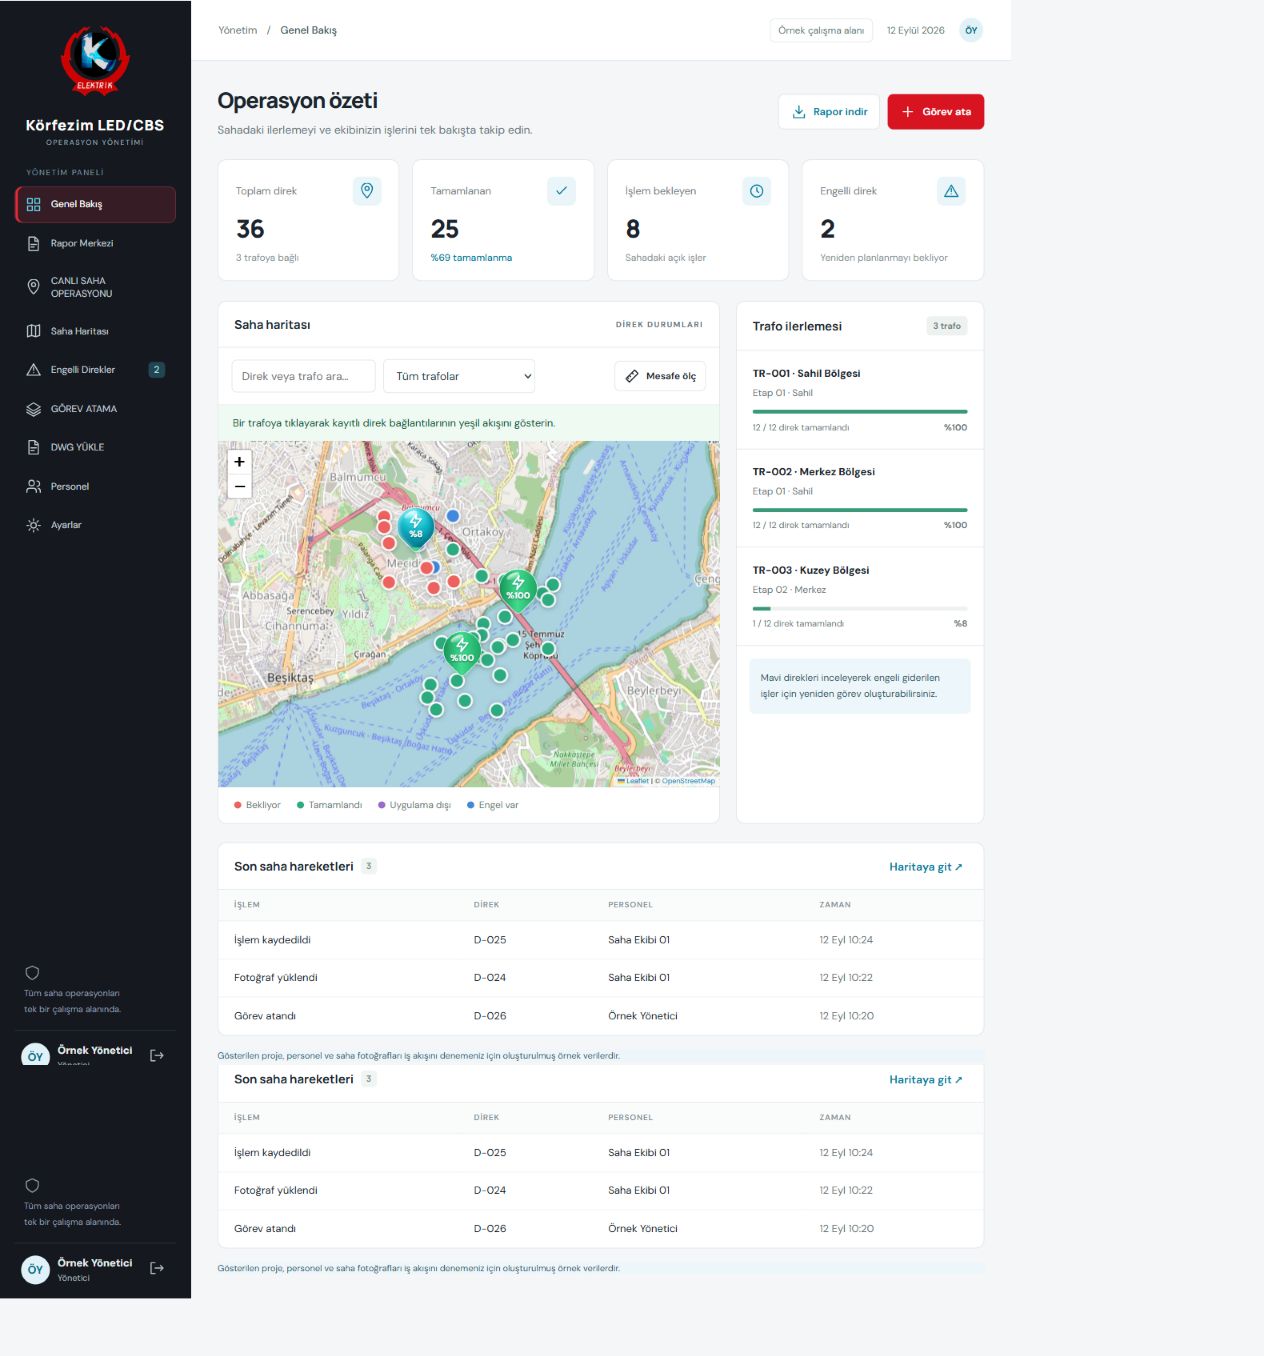Open Rapor Merkezi from the sidebar
This screenshot has width=1264, height=1356.
96,243
